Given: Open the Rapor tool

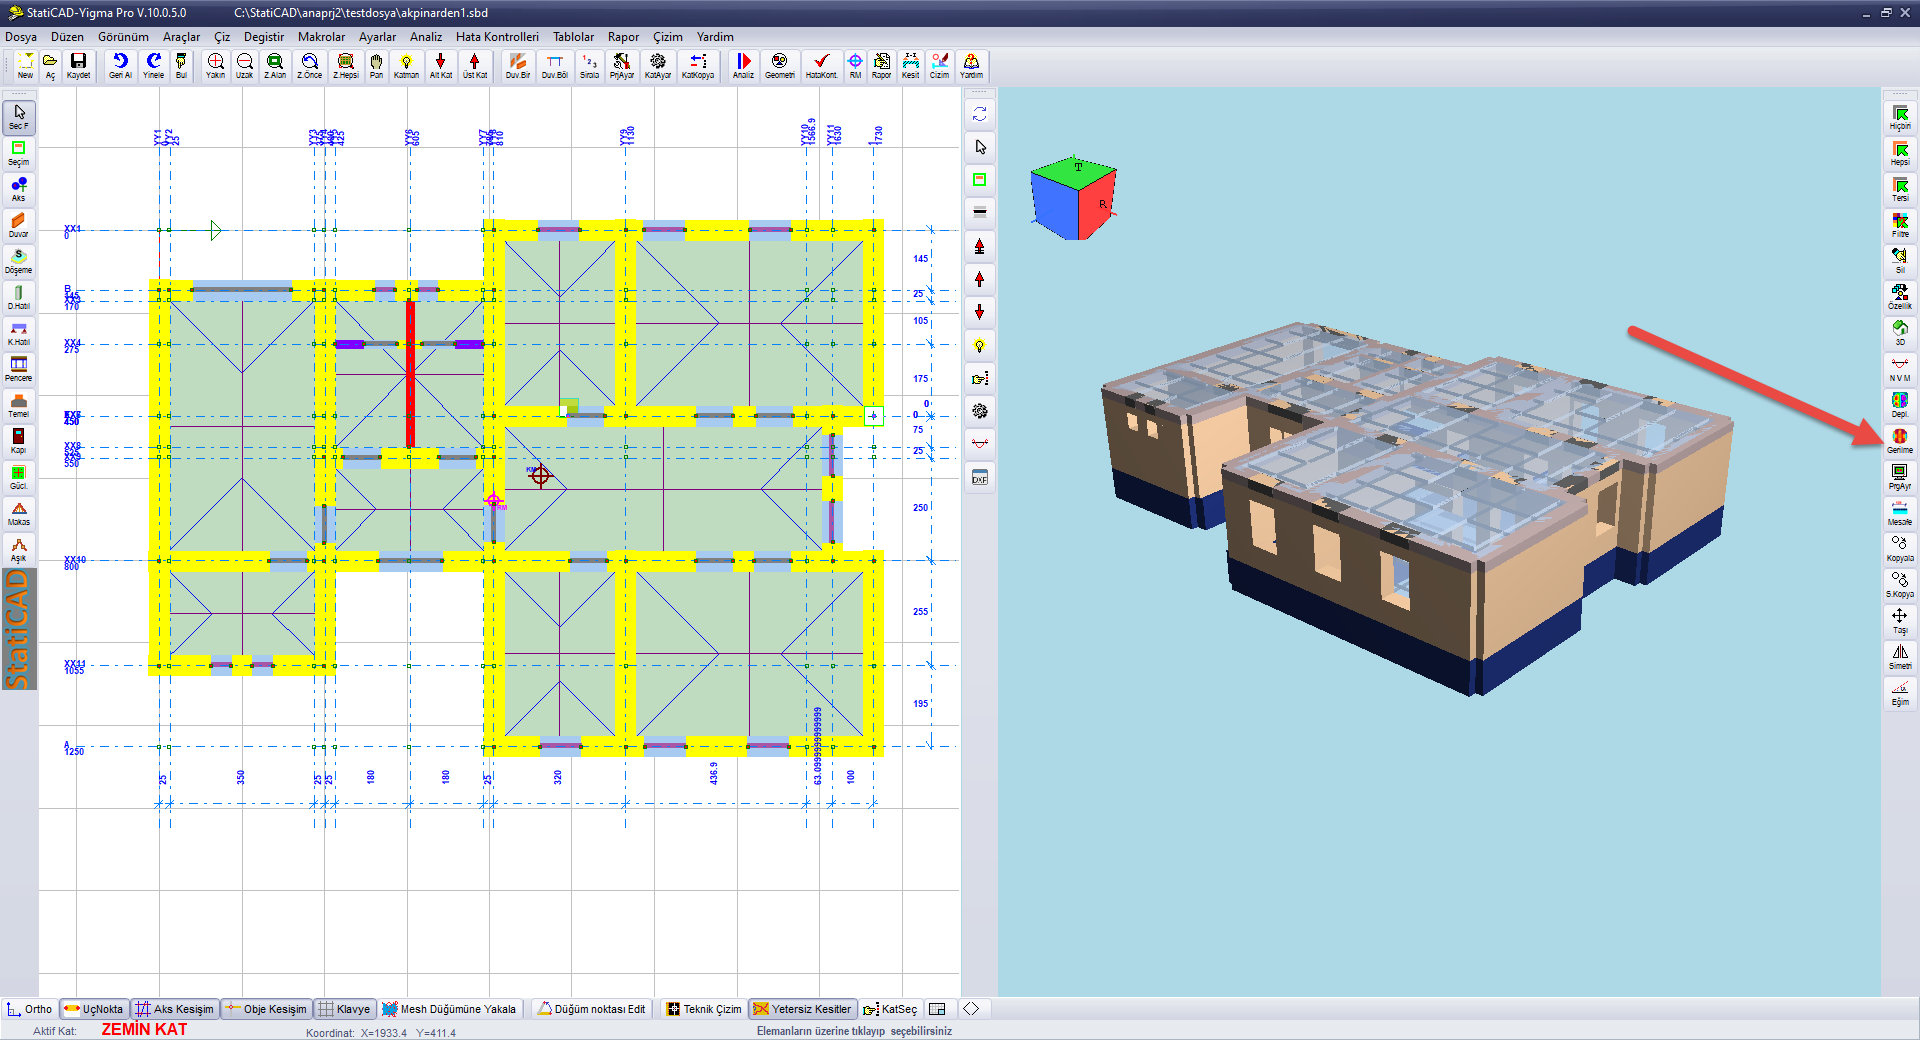Looking at the screenshot, I should [881, 66].
